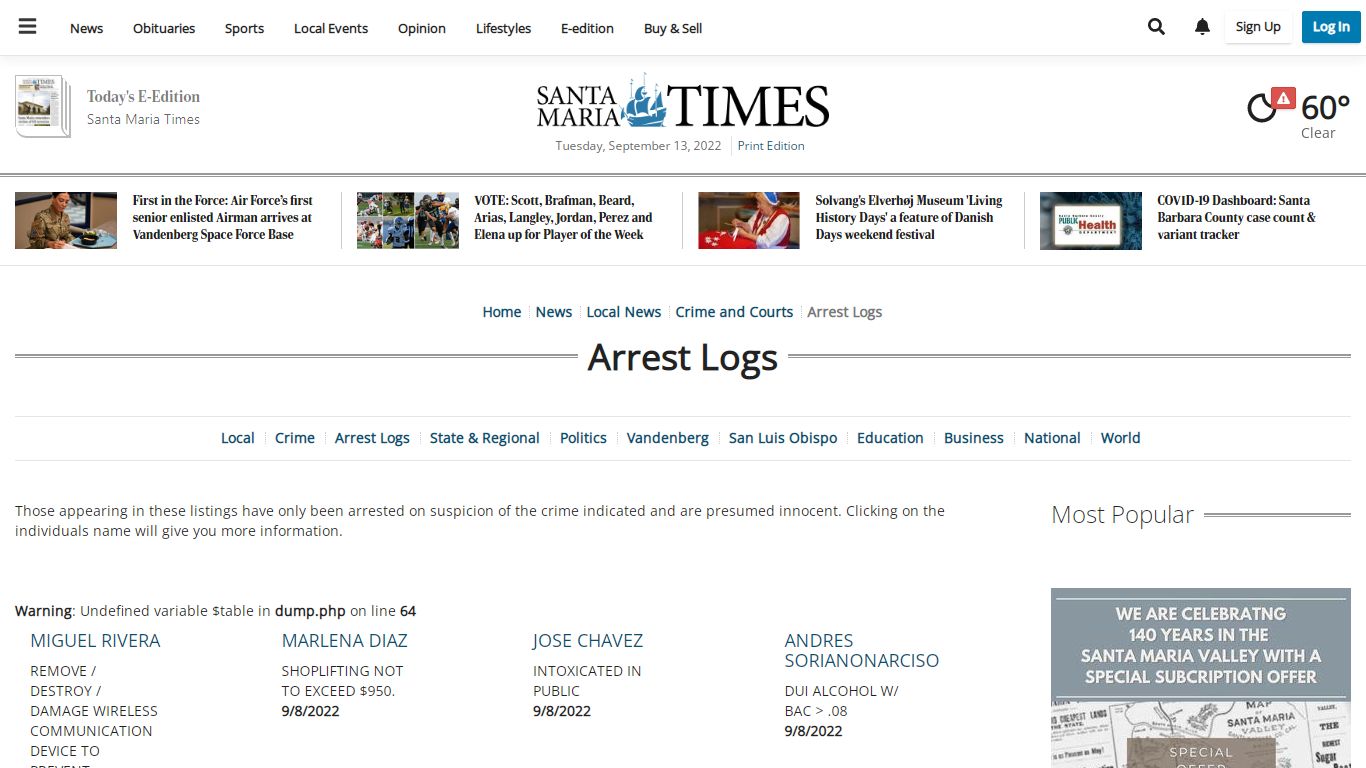Open the Local Events menu
This screenshot has width=1366, height=768.
(331, 28)
